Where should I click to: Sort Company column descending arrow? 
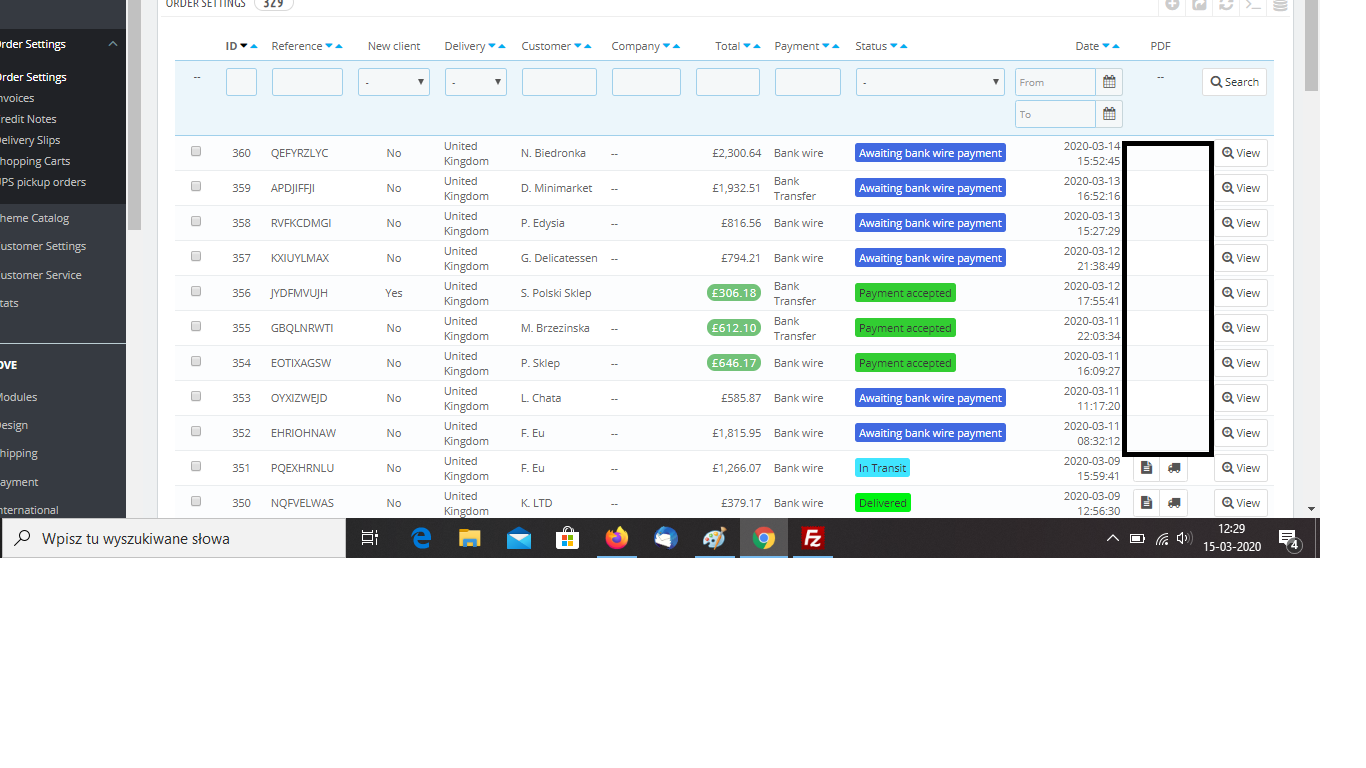(667, 46)
